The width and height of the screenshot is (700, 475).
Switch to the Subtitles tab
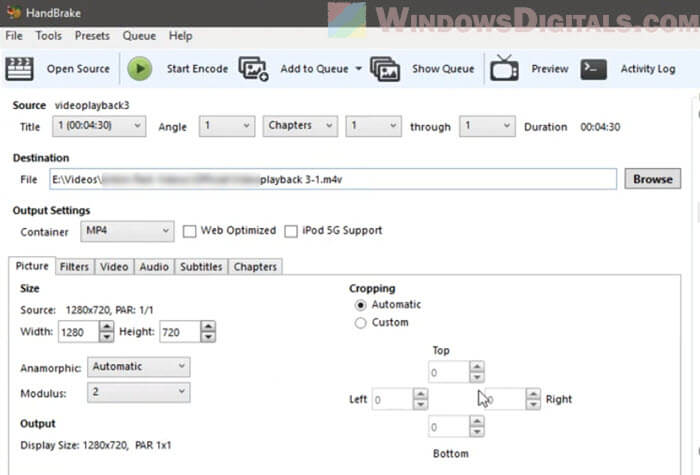click(x=201, y=267)
